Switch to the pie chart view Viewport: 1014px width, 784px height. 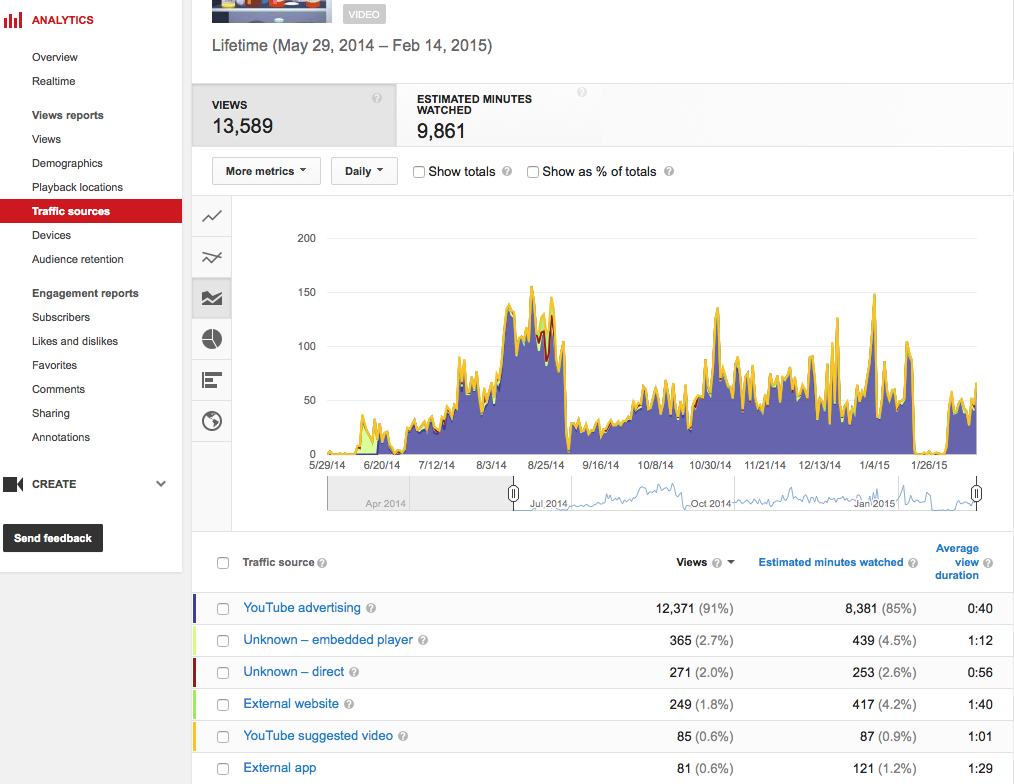pos(212,339)
